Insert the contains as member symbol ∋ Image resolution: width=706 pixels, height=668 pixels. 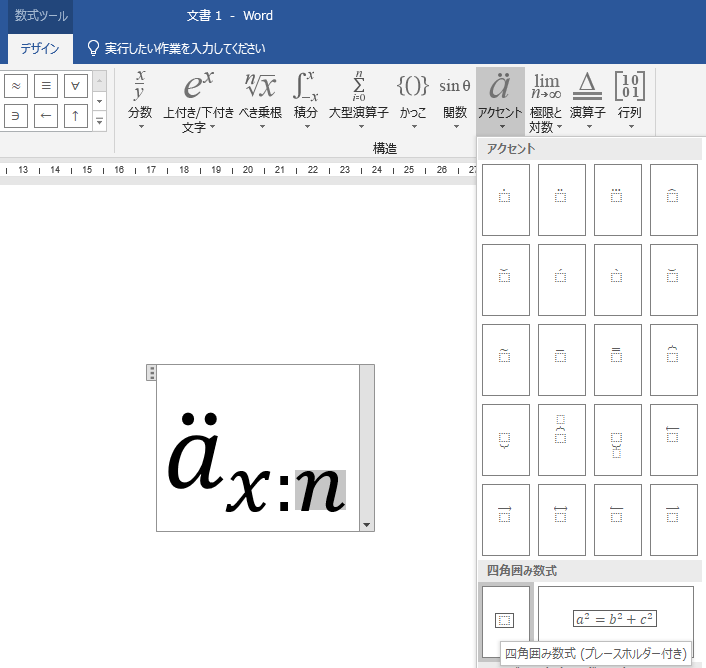pyautogui.click(x=16, y=116)
